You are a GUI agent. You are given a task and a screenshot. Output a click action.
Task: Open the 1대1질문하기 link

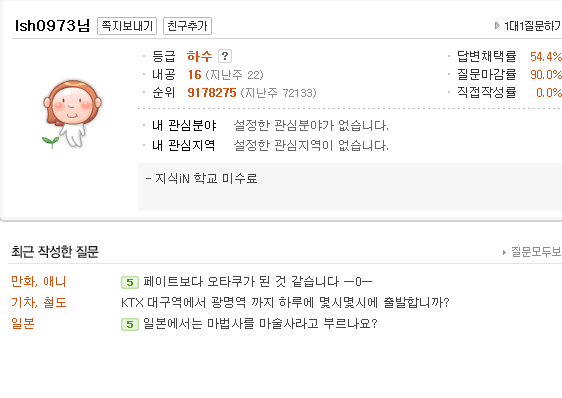533,26
